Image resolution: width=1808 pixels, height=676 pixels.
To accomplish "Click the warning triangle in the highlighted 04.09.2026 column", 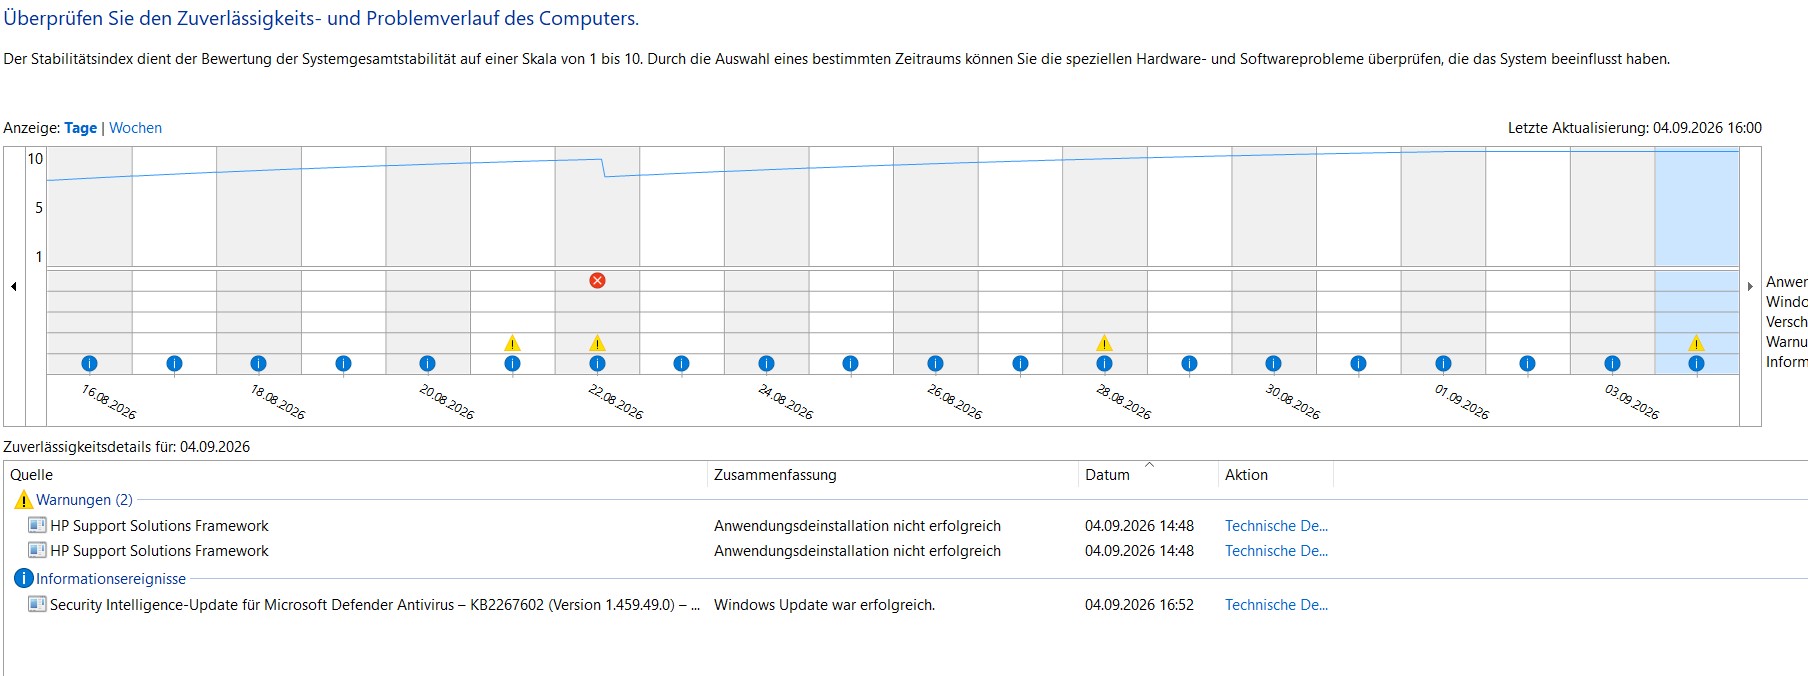I will (1696, 343).
